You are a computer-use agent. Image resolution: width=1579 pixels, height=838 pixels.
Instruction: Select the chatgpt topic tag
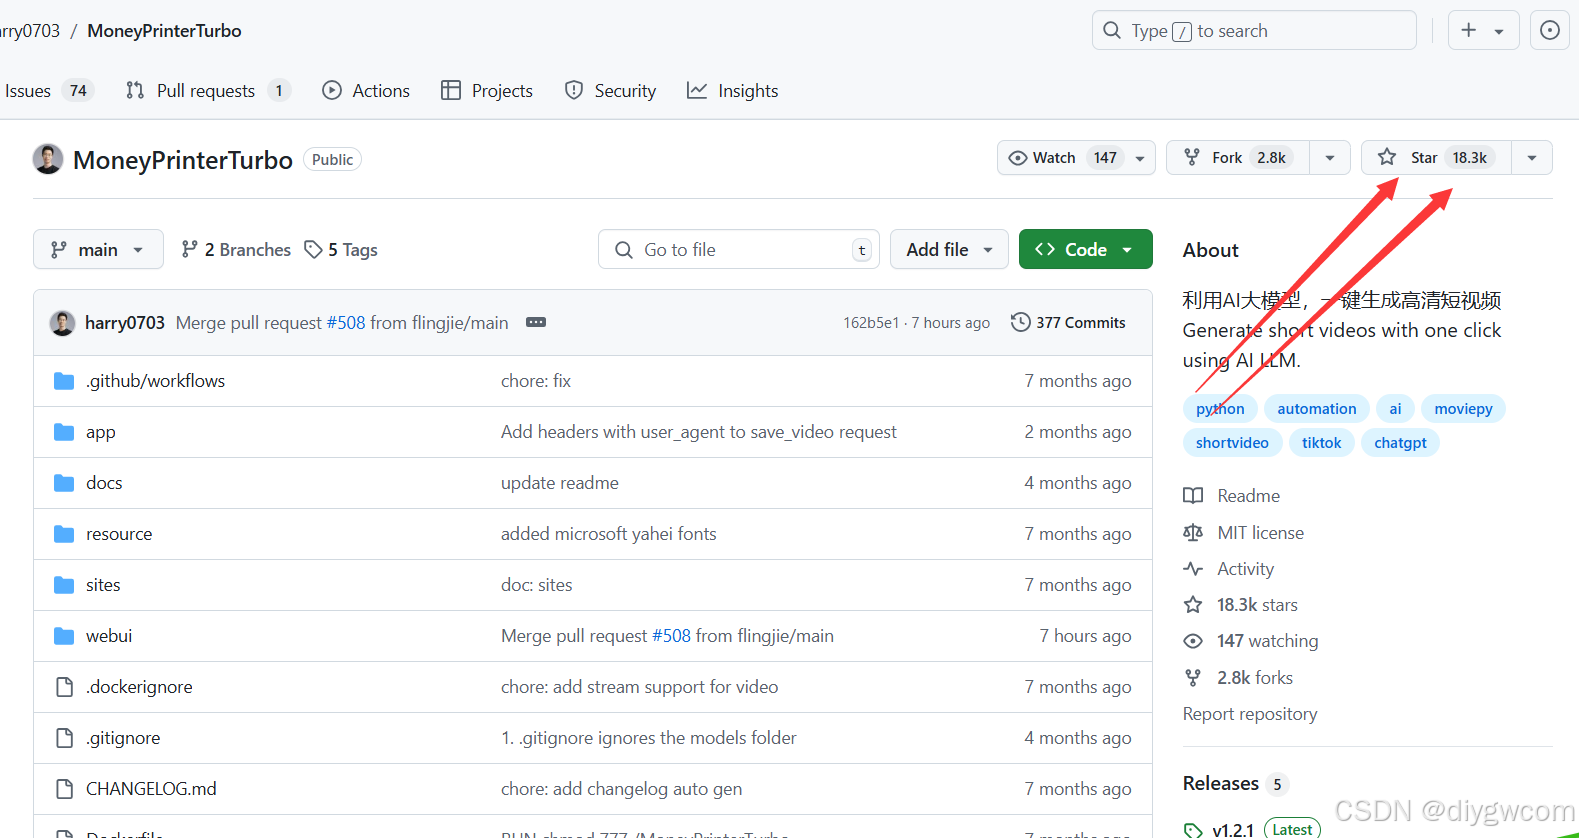1400,443
